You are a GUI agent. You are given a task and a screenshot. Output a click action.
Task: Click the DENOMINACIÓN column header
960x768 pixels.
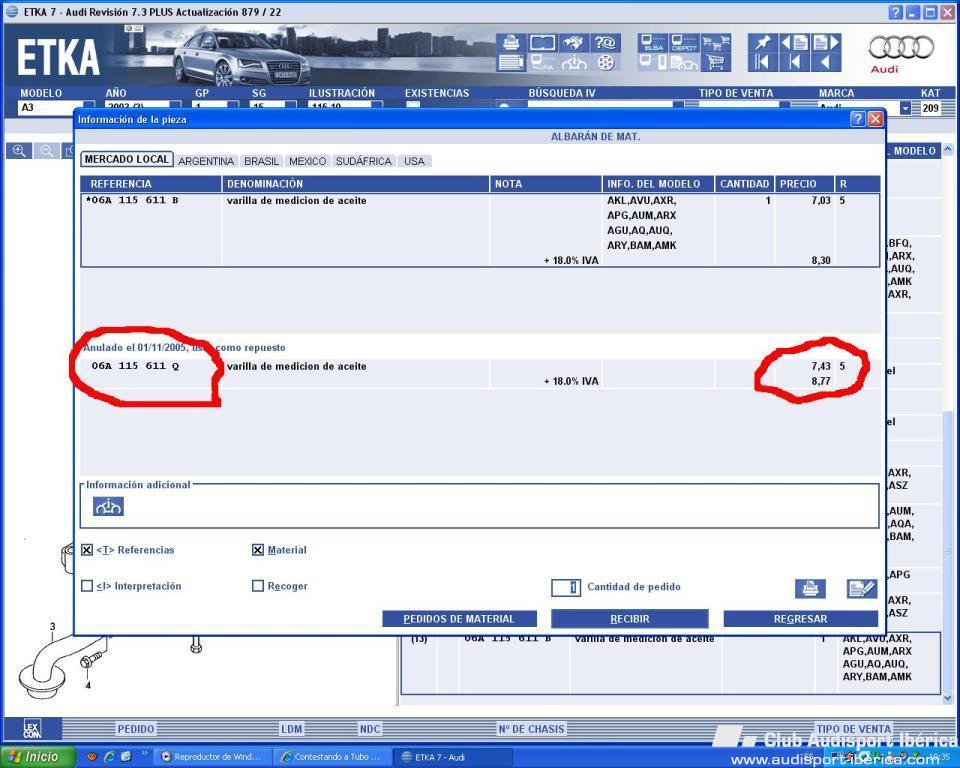click(355, 184)
